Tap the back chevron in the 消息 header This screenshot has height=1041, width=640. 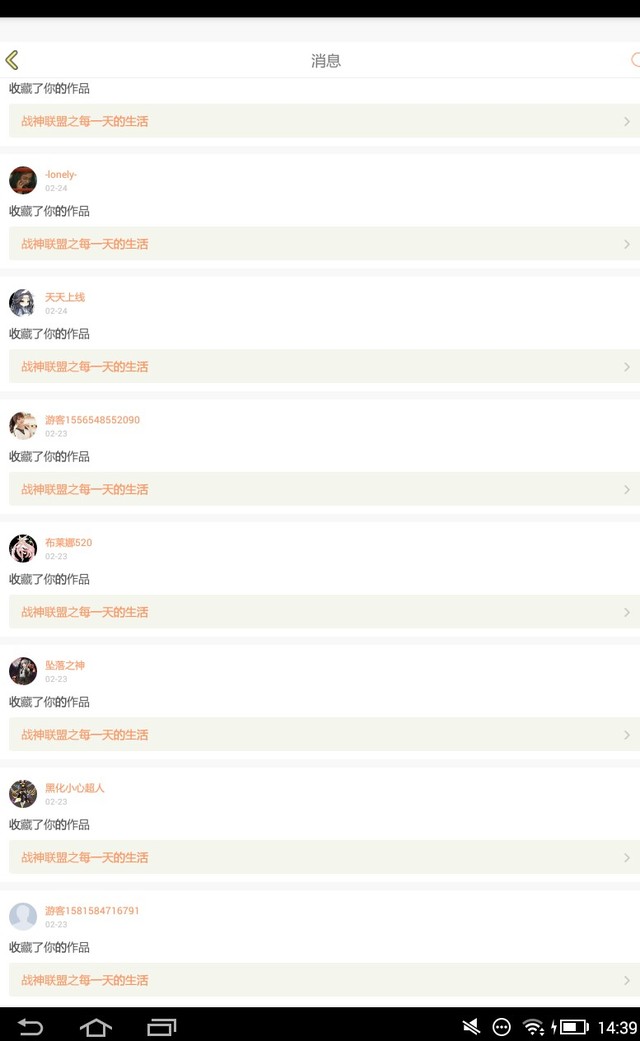click(x=12, y=61)
